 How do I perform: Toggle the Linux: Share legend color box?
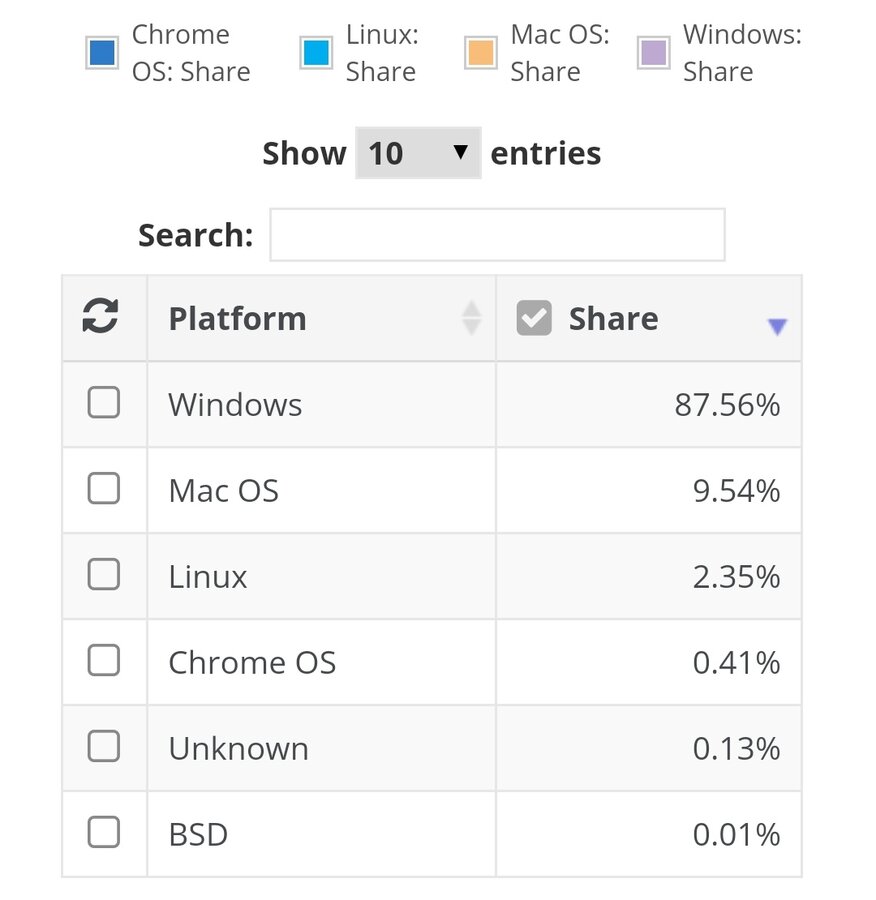click(x=316, y=53)
